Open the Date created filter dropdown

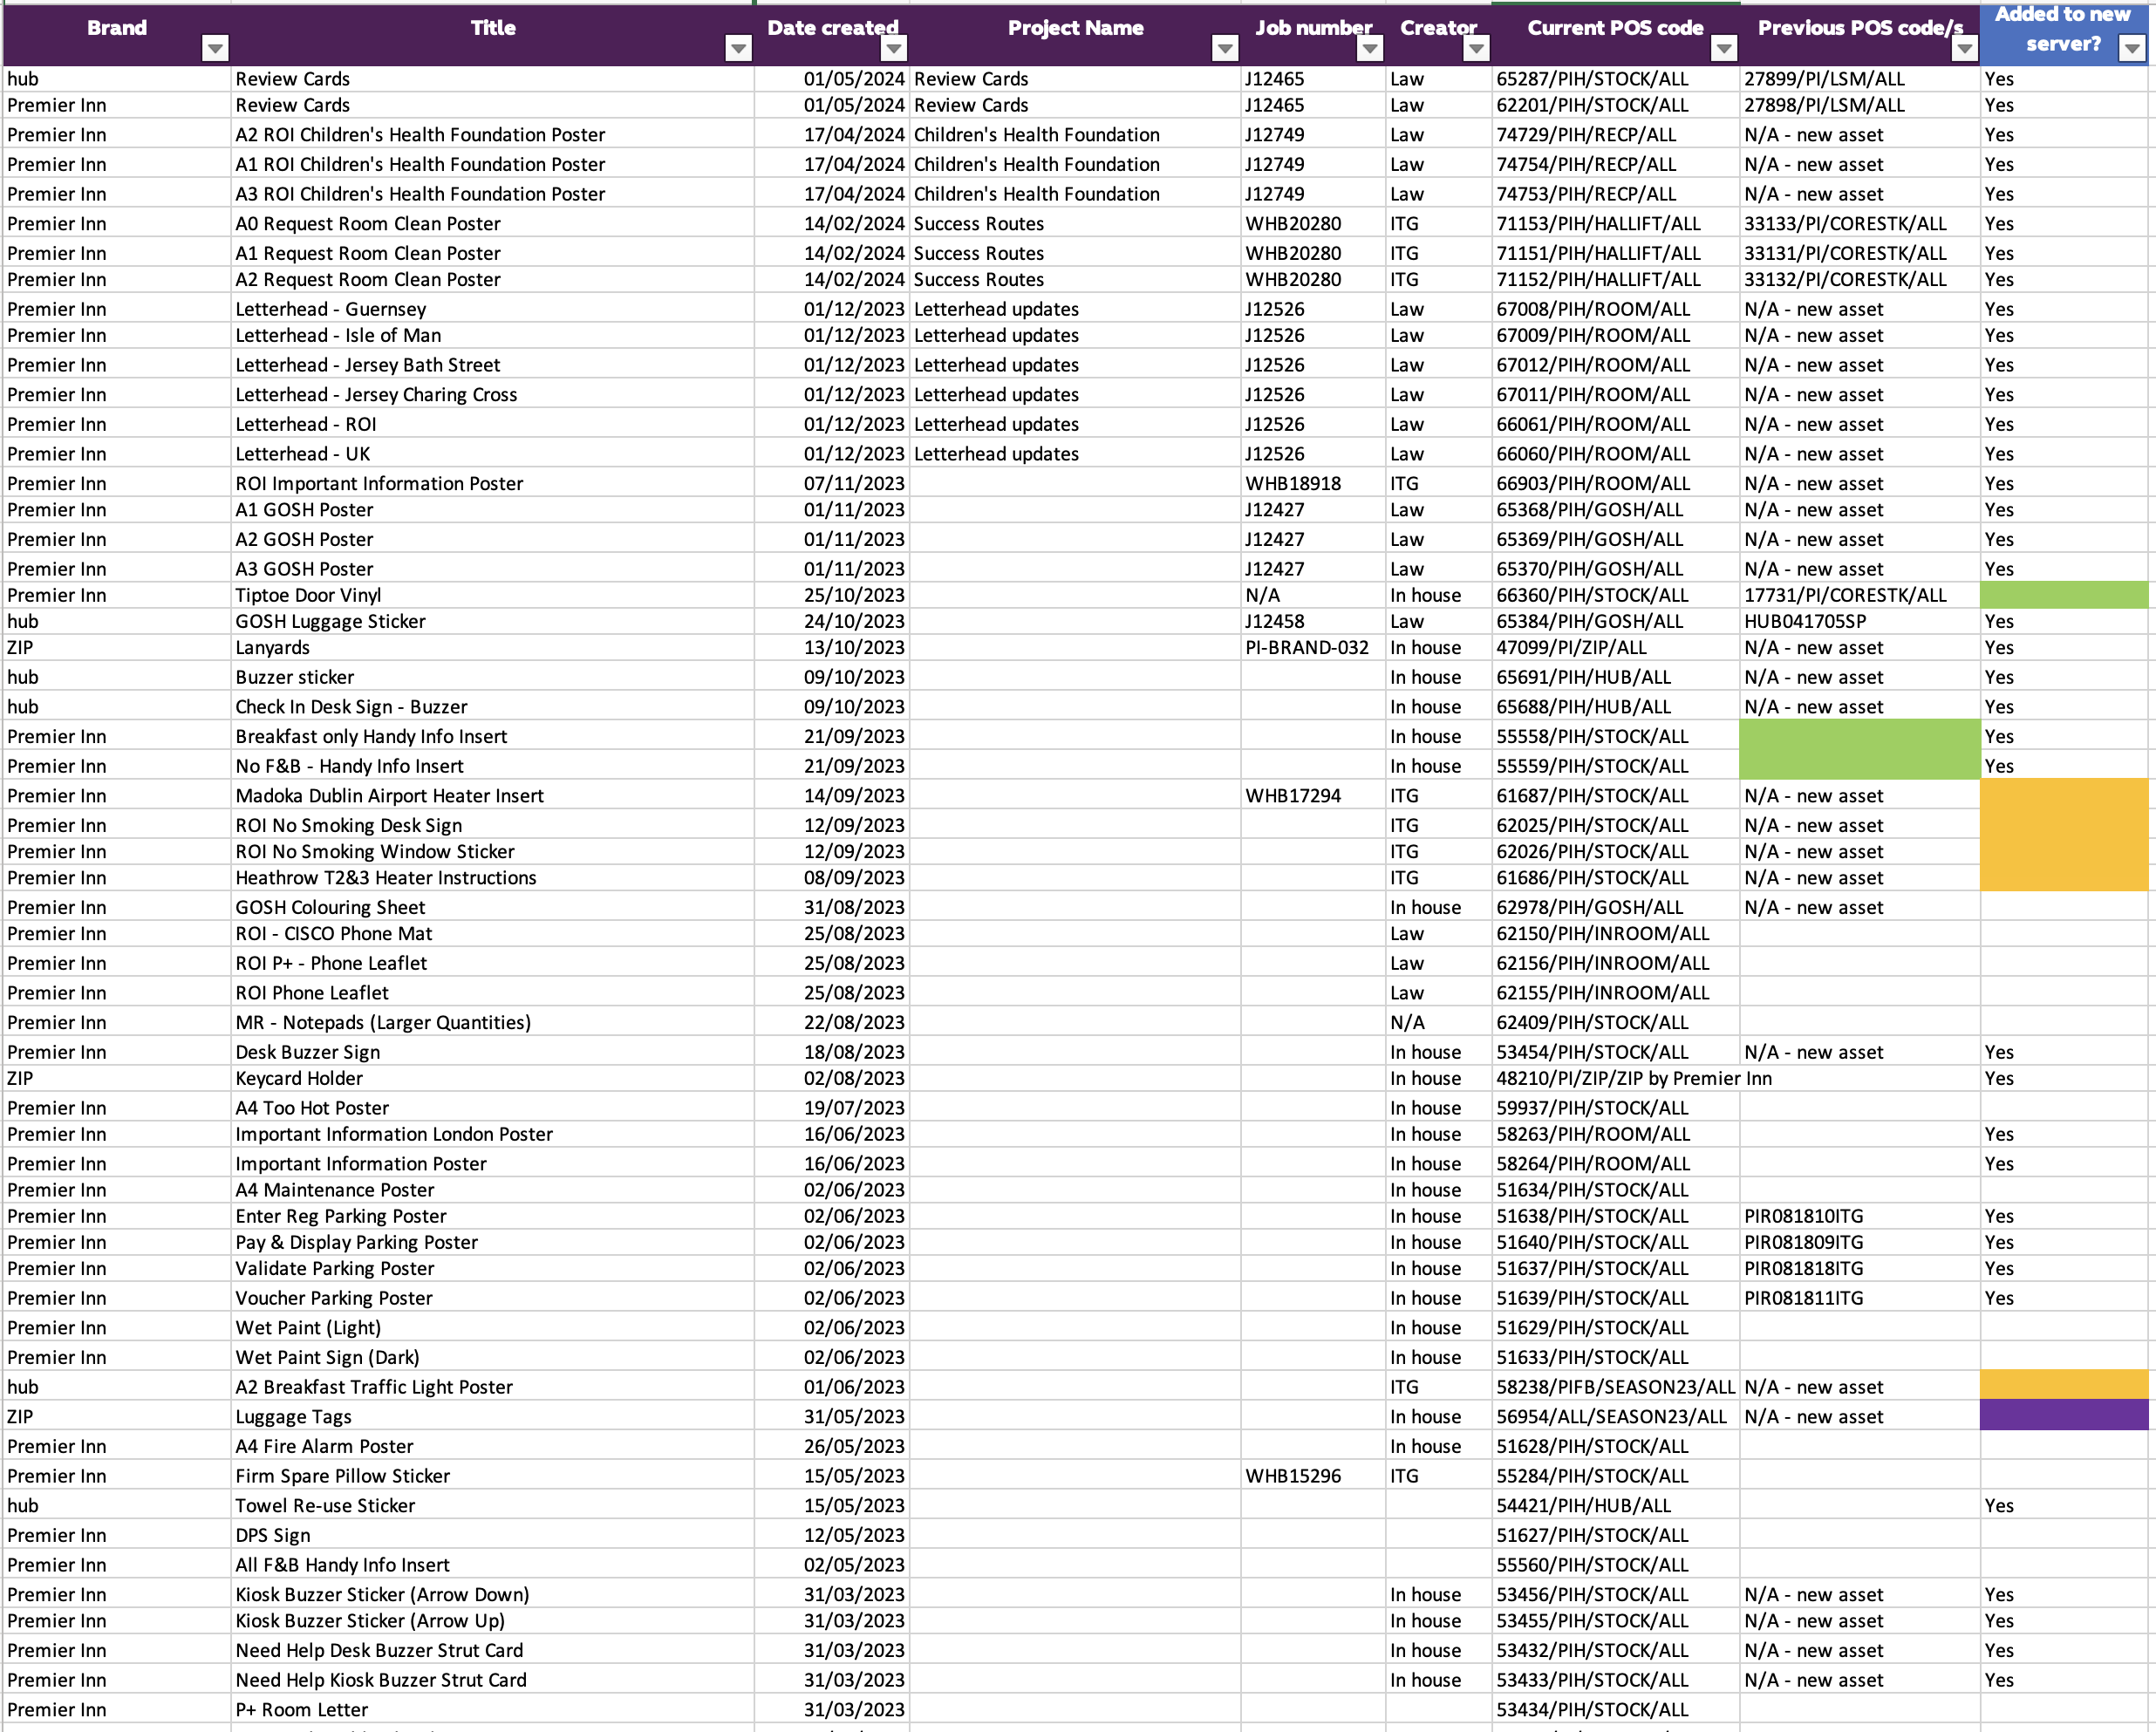(x=894, y=48)
